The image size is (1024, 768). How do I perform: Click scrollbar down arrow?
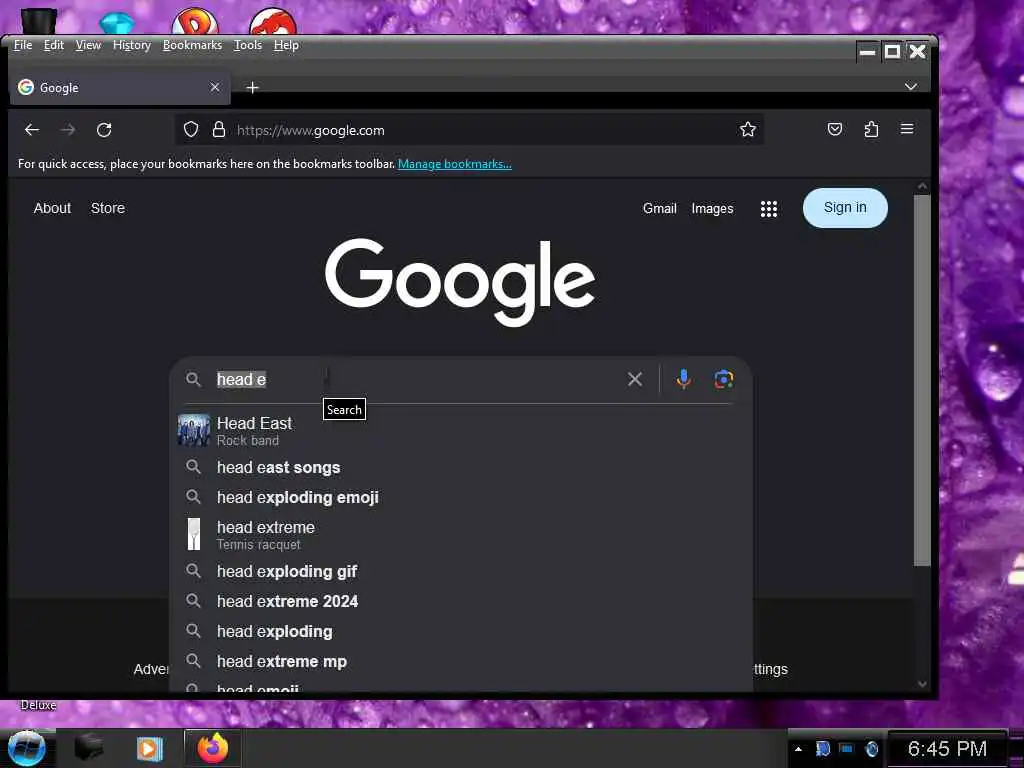click(922, 684)
